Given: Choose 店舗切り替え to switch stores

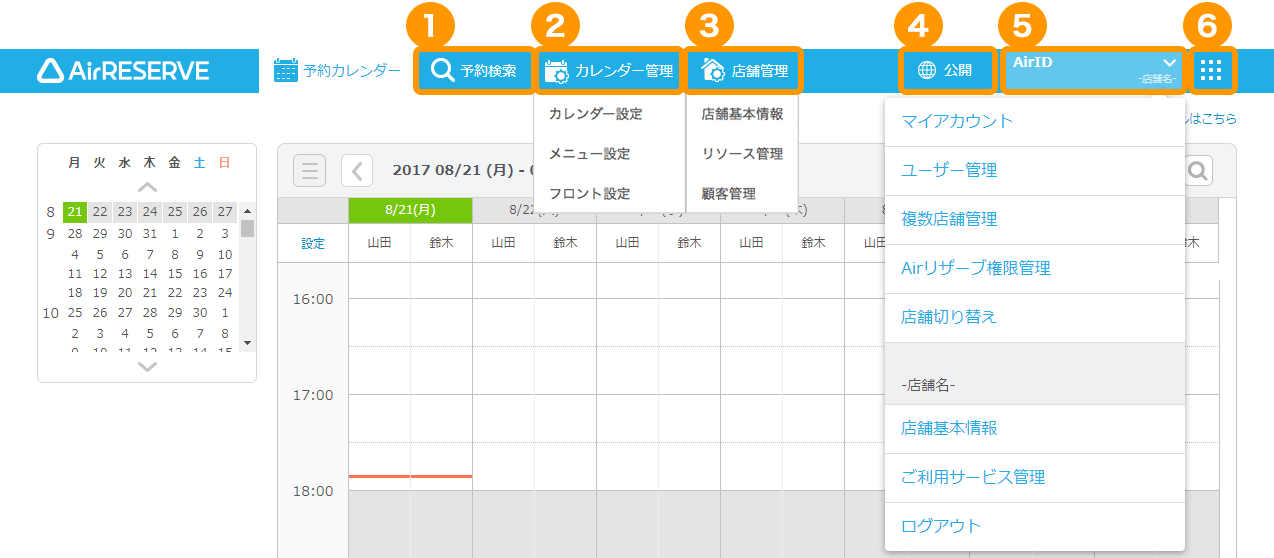Looking at the screenshot, I should (x=1035, y=317).
